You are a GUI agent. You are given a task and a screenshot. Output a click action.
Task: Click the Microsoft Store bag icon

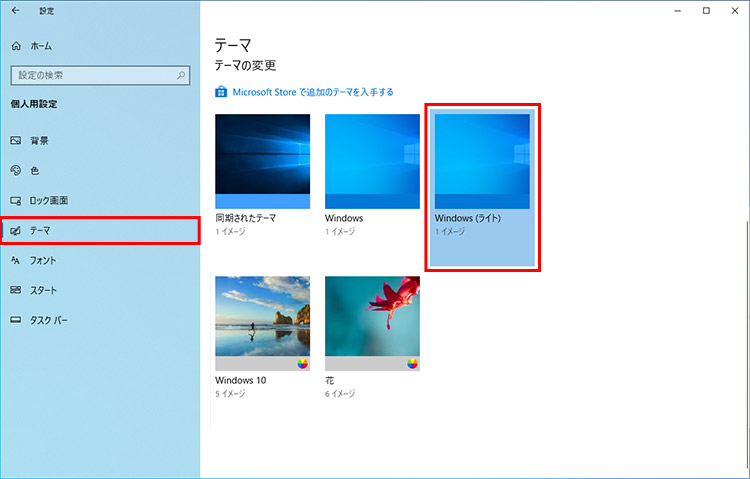click(221, 92)
